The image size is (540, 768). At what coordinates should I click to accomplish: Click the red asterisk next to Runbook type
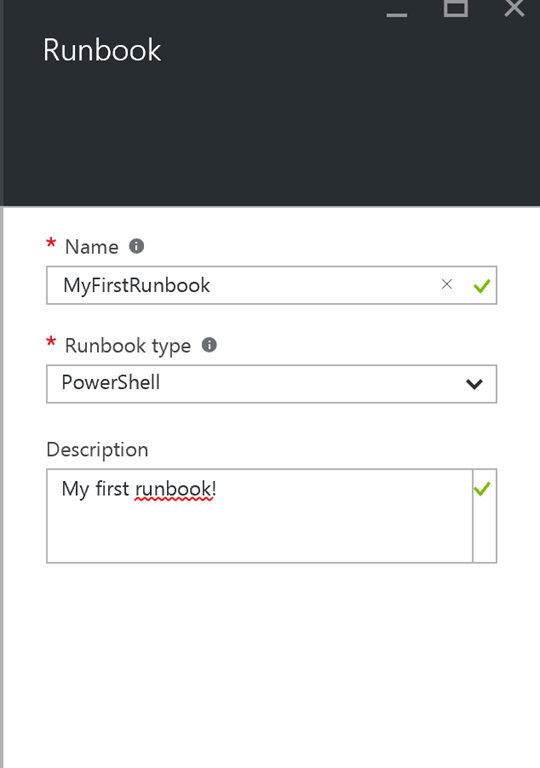pos(50,342)
